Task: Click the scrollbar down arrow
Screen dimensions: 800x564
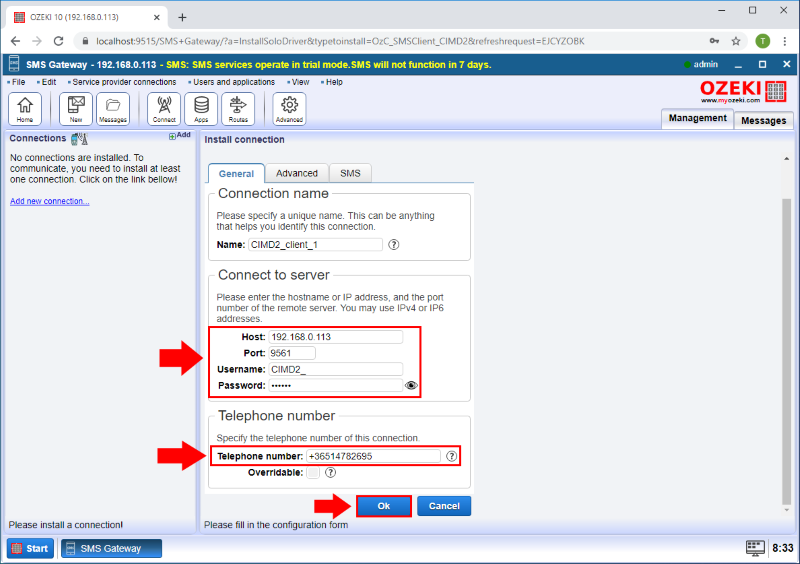Action: [786, 510]
